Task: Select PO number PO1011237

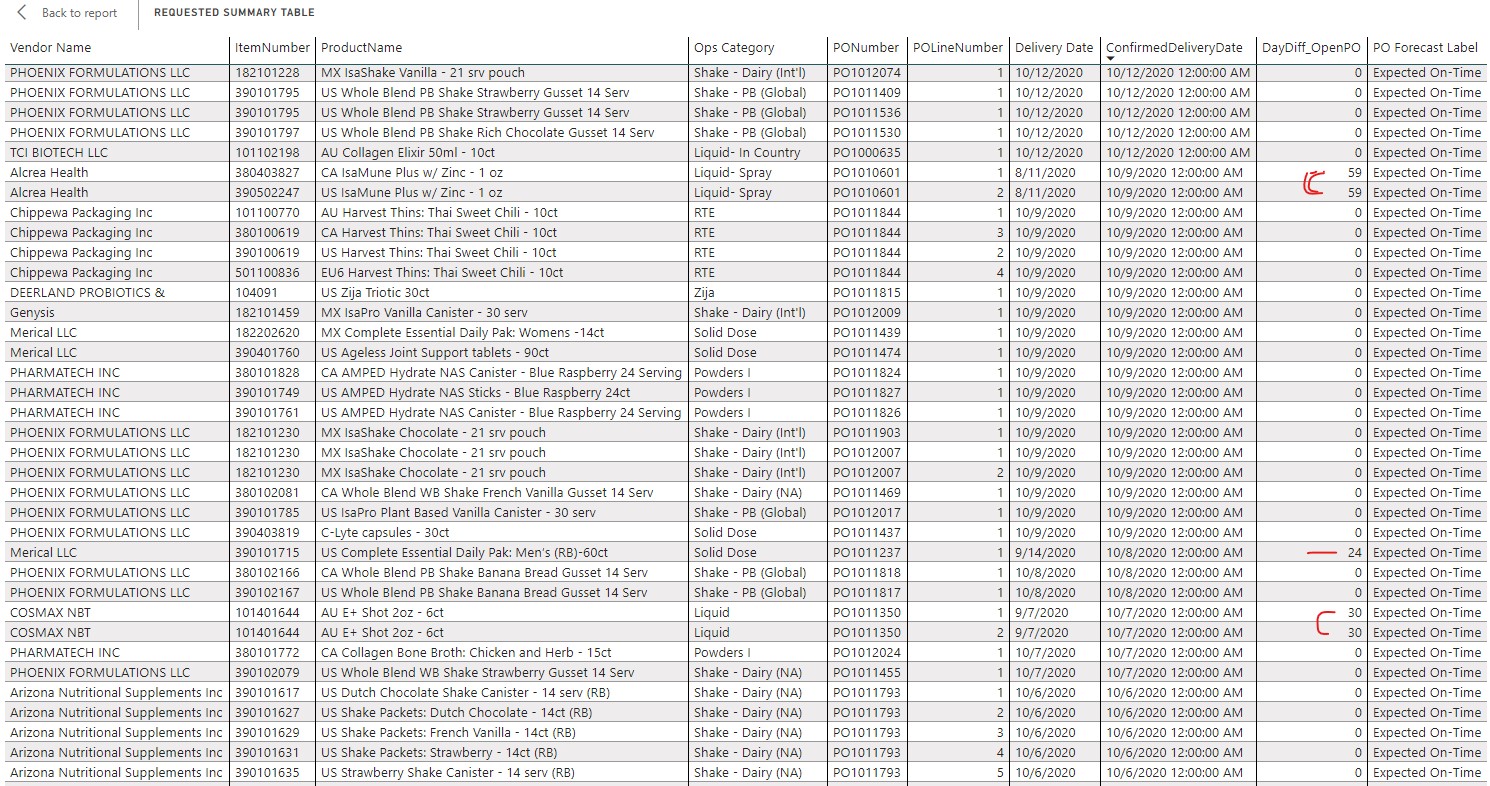Action: [866, 552]
